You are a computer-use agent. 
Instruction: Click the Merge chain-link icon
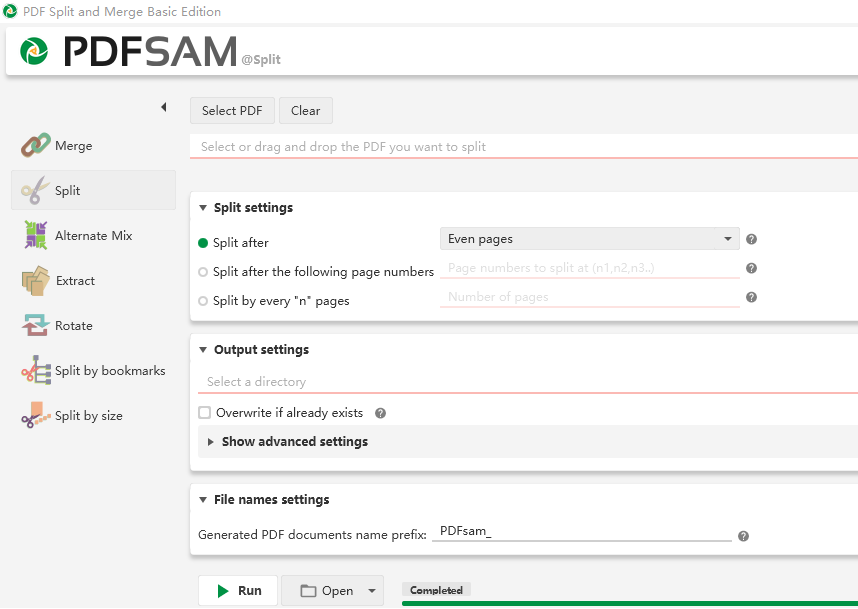(x=36, y=146)
